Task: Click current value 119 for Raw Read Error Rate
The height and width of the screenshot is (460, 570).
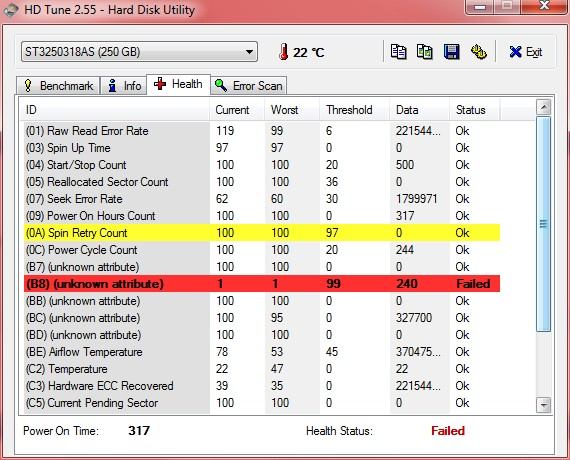Action: 225,131
